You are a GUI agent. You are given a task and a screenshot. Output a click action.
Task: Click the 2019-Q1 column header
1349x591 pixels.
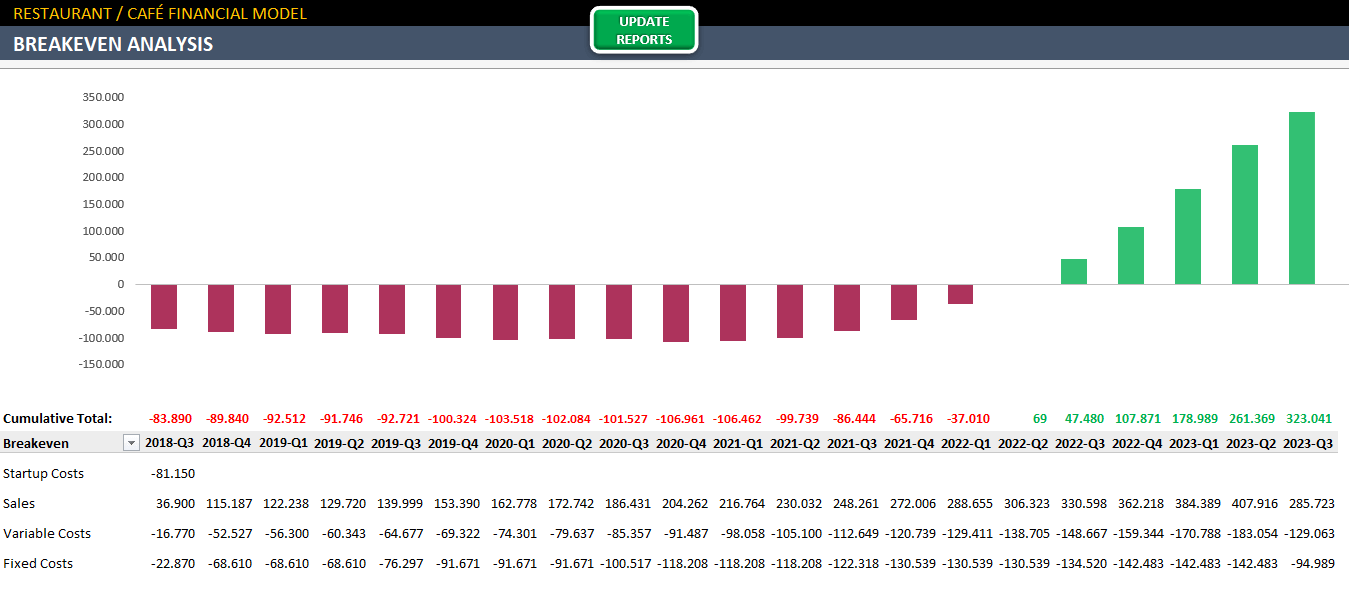[x=284, y=443]
